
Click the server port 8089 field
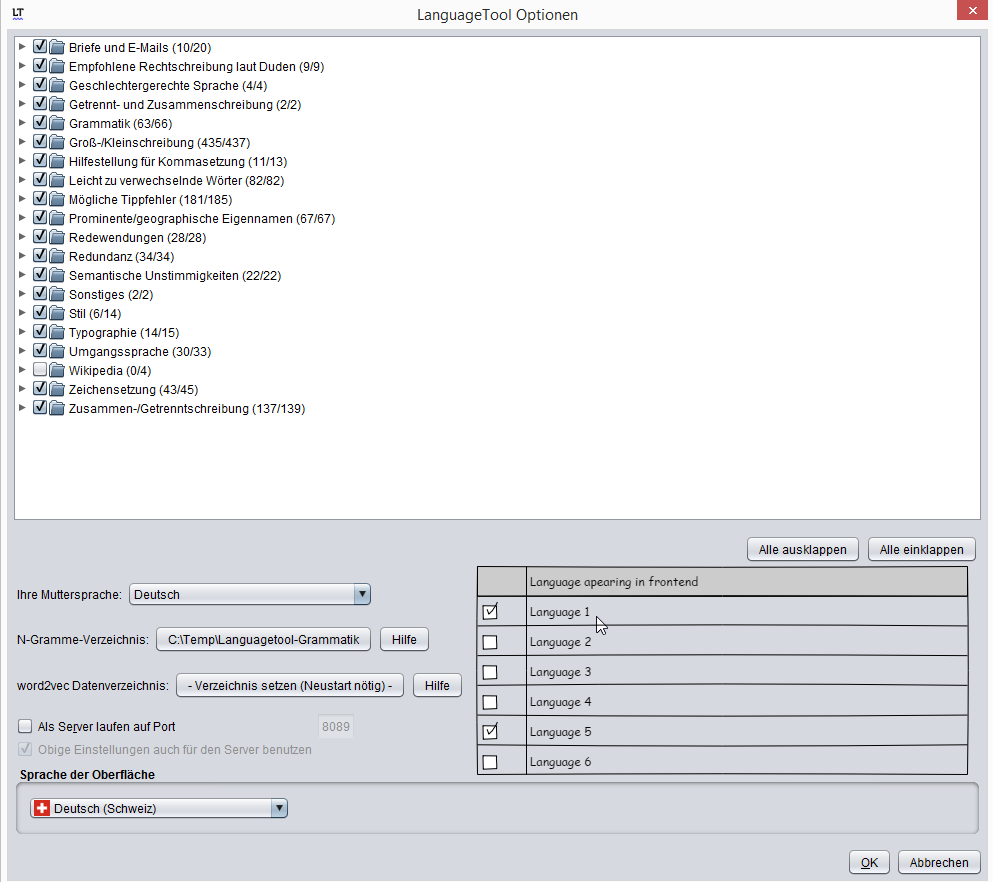click(x=335, y=726)
